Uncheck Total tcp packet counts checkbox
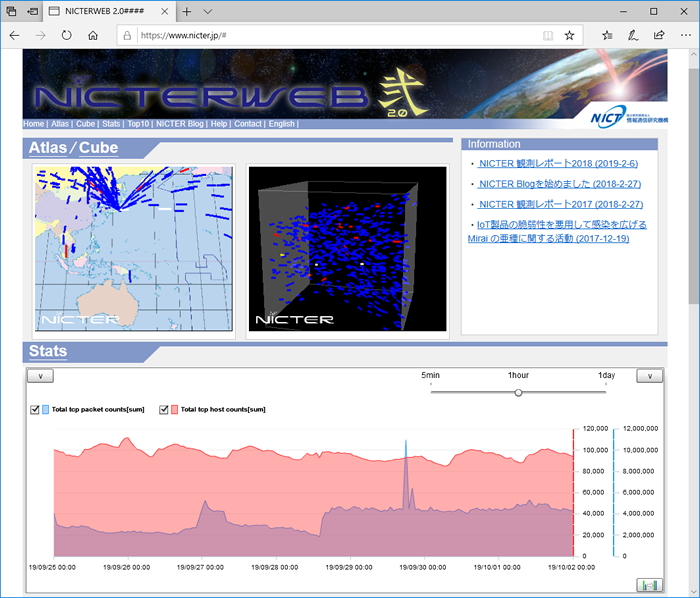Image resolution: width=700 pixels, height=598 pixels. (x=36, y=409)
